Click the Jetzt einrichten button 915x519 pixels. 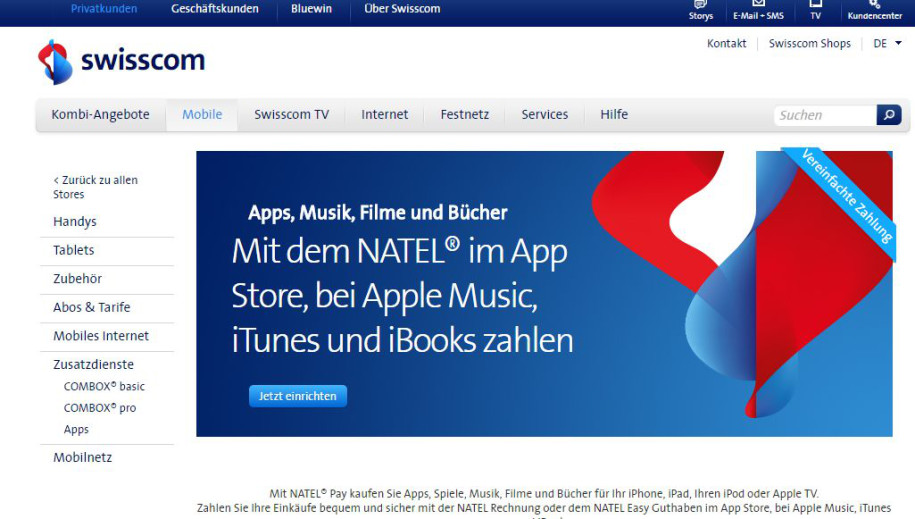(x=298, y=396)
